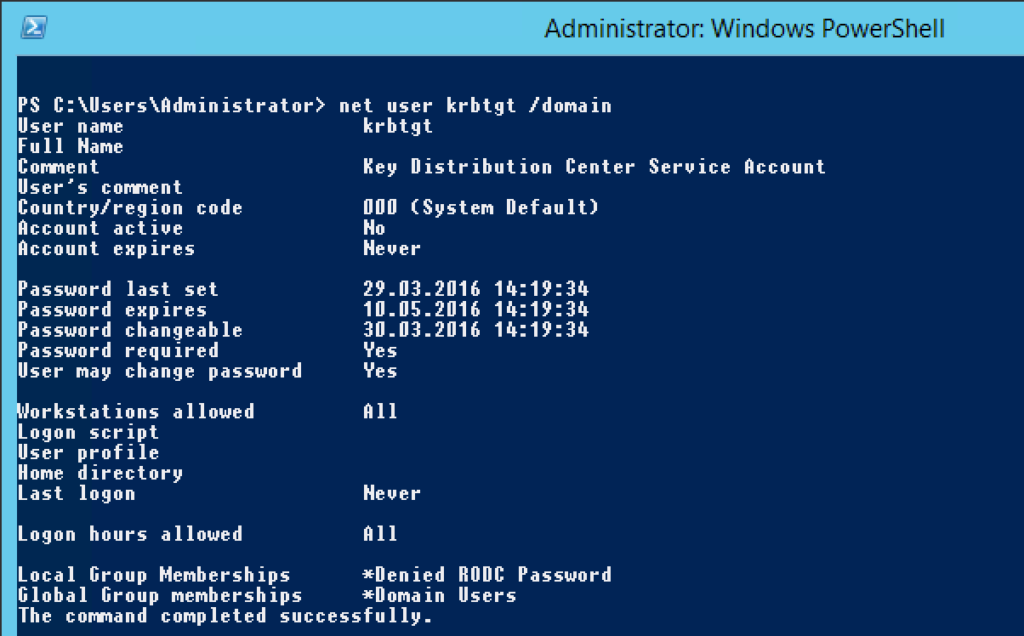Click the 'Account active' label

coord(100,228)
